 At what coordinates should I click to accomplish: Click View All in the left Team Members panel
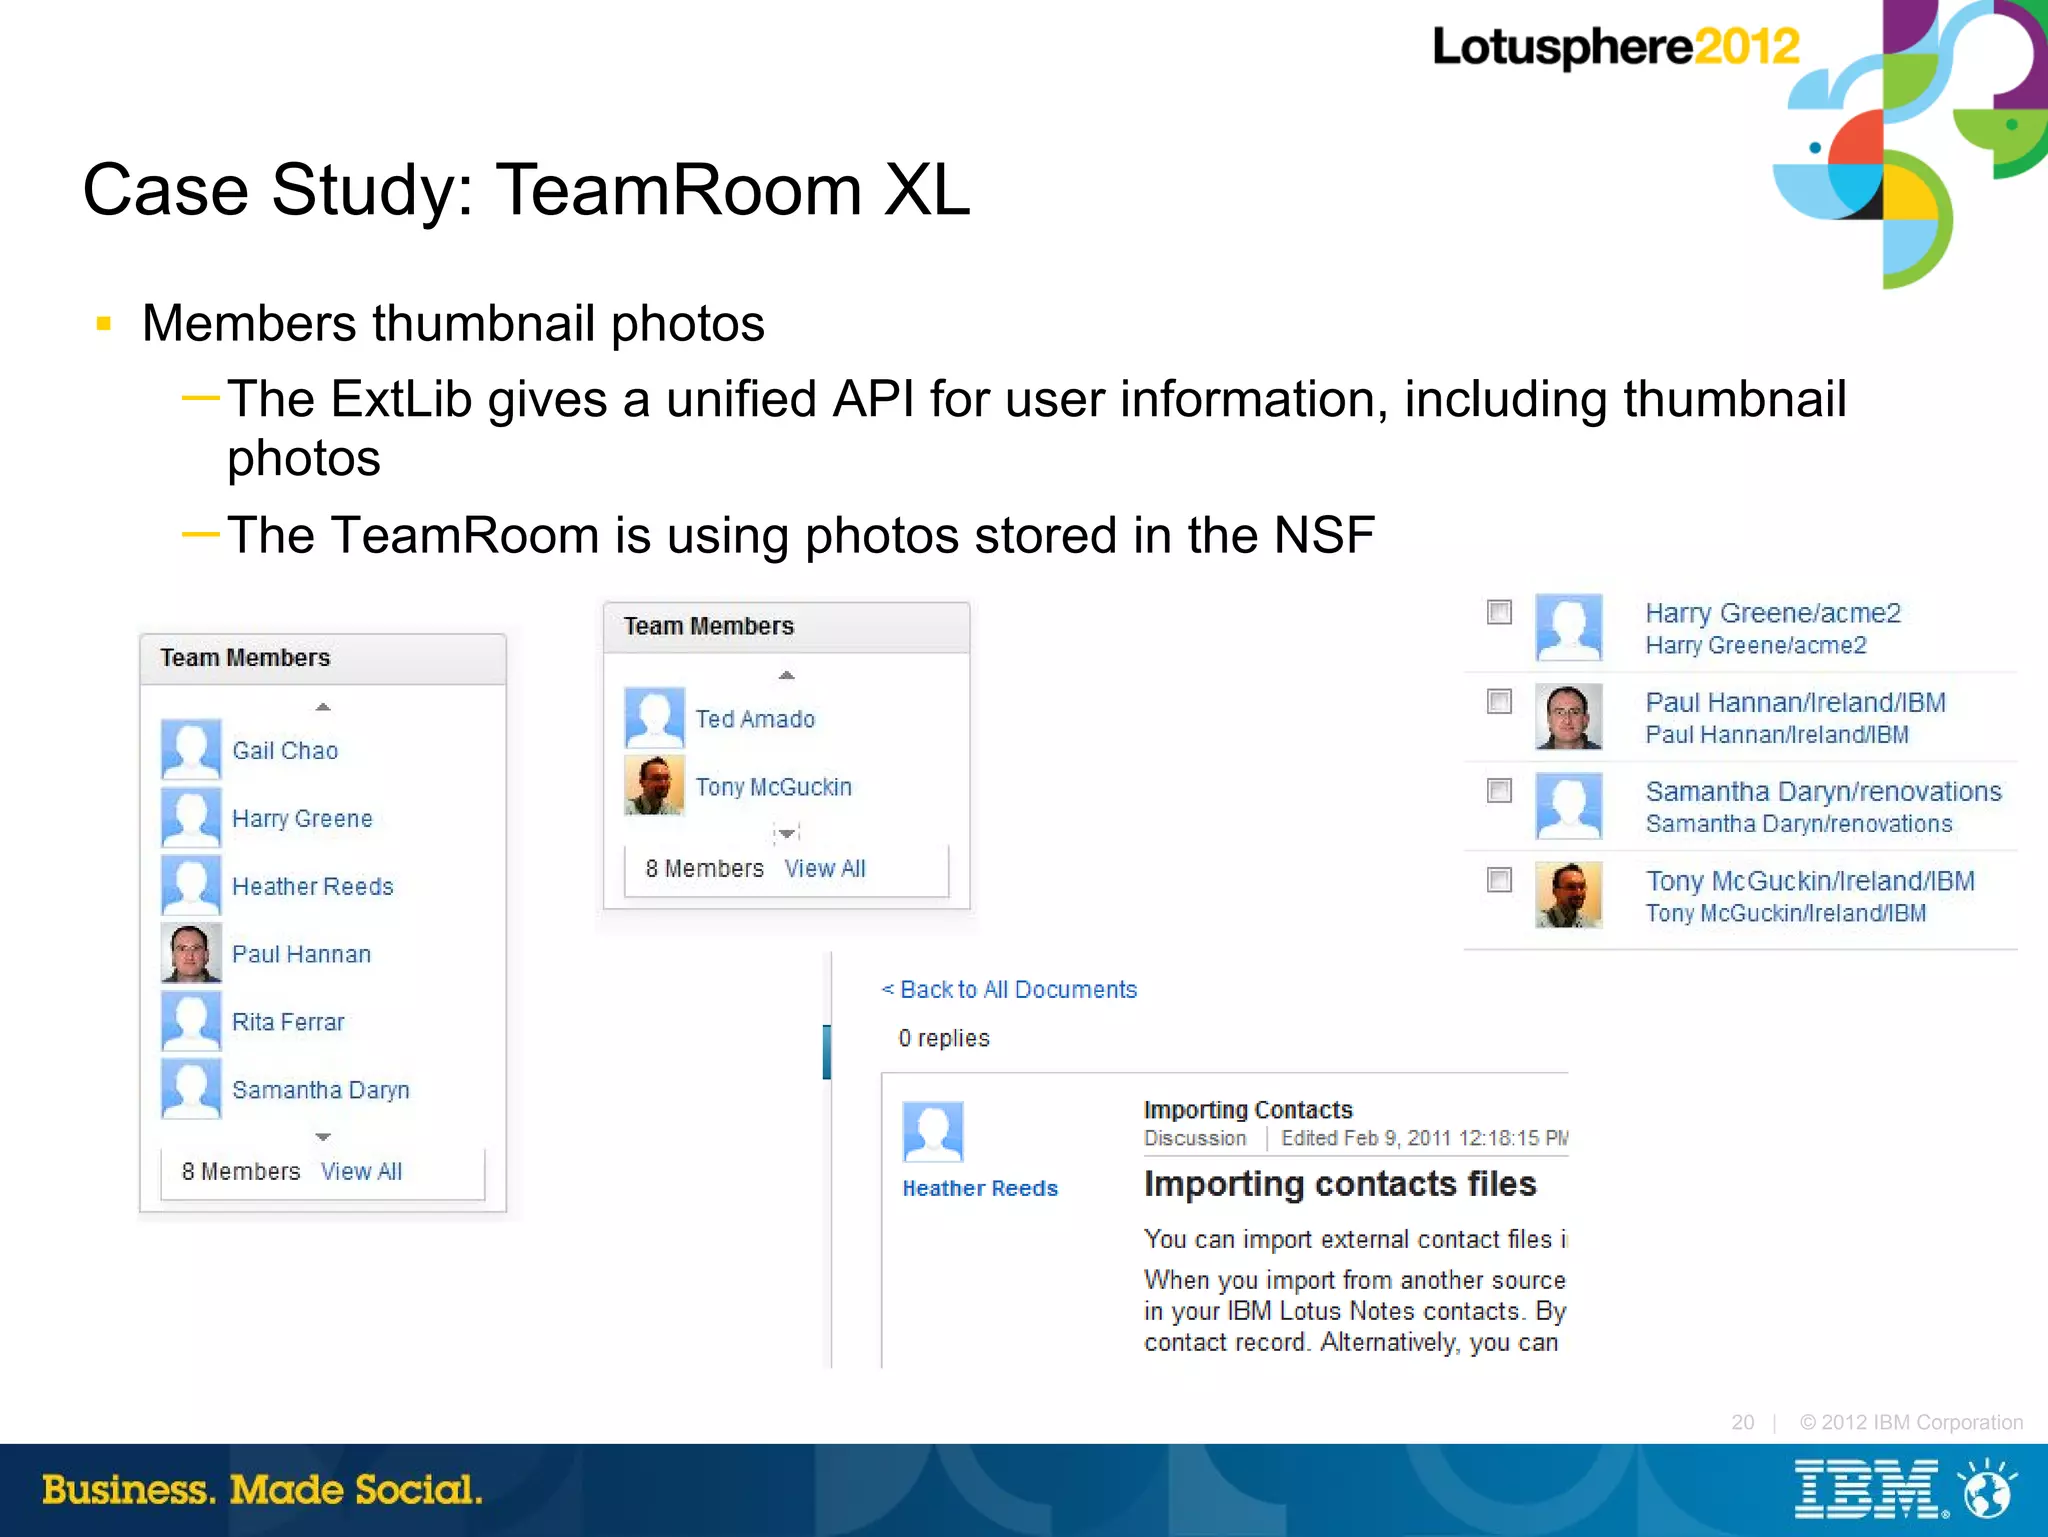tap(361, 1171)
